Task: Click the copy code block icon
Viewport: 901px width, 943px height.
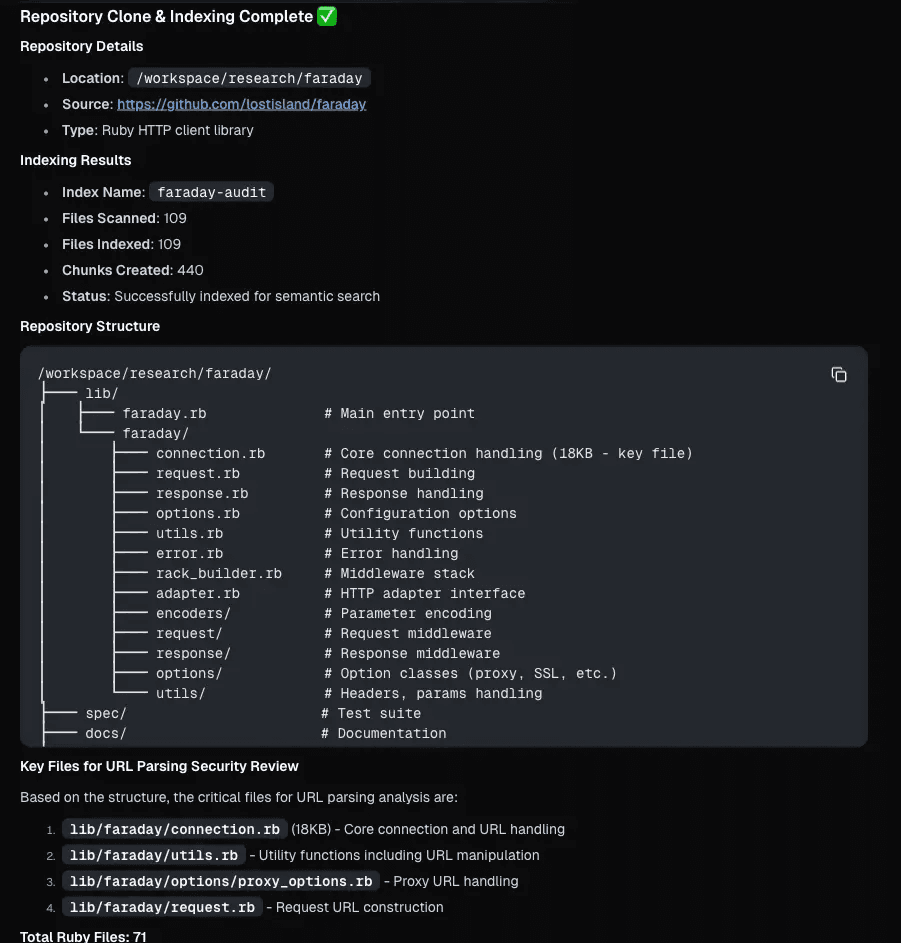Action: click(x=839, y=374)
